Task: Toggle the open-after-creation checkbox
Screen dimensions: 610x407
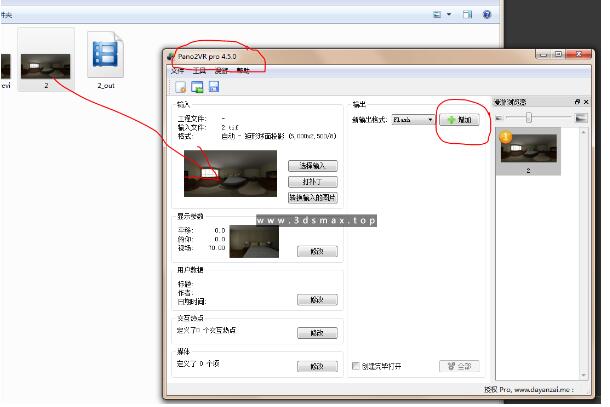Action: click(357, 366)
